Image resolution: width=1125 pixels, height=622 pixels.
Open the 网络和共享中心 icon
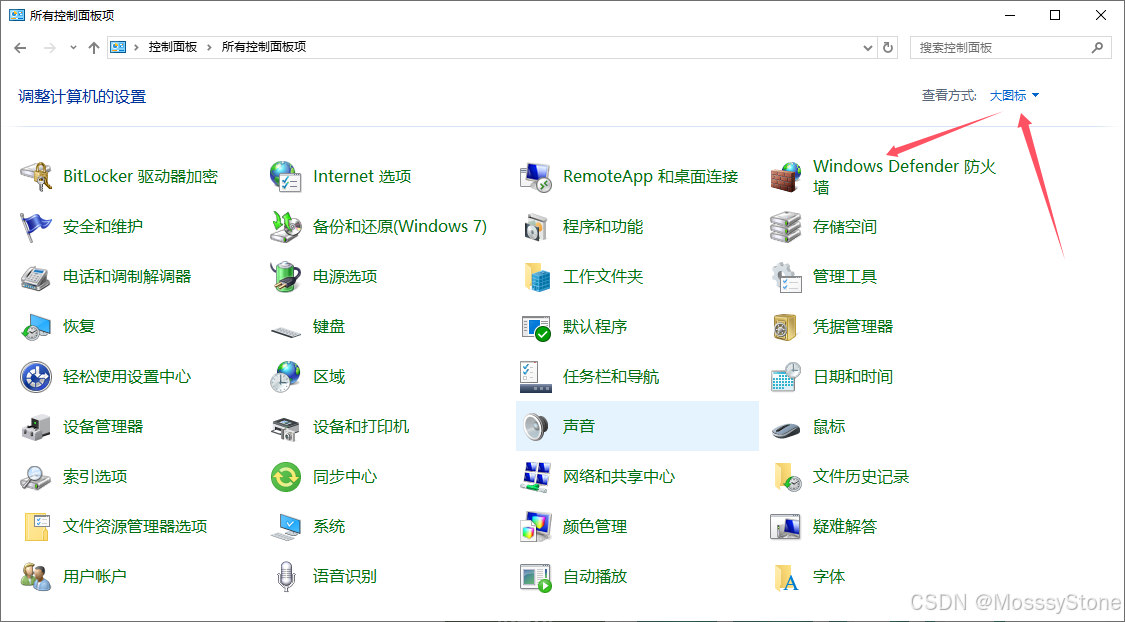coord(535,476)
